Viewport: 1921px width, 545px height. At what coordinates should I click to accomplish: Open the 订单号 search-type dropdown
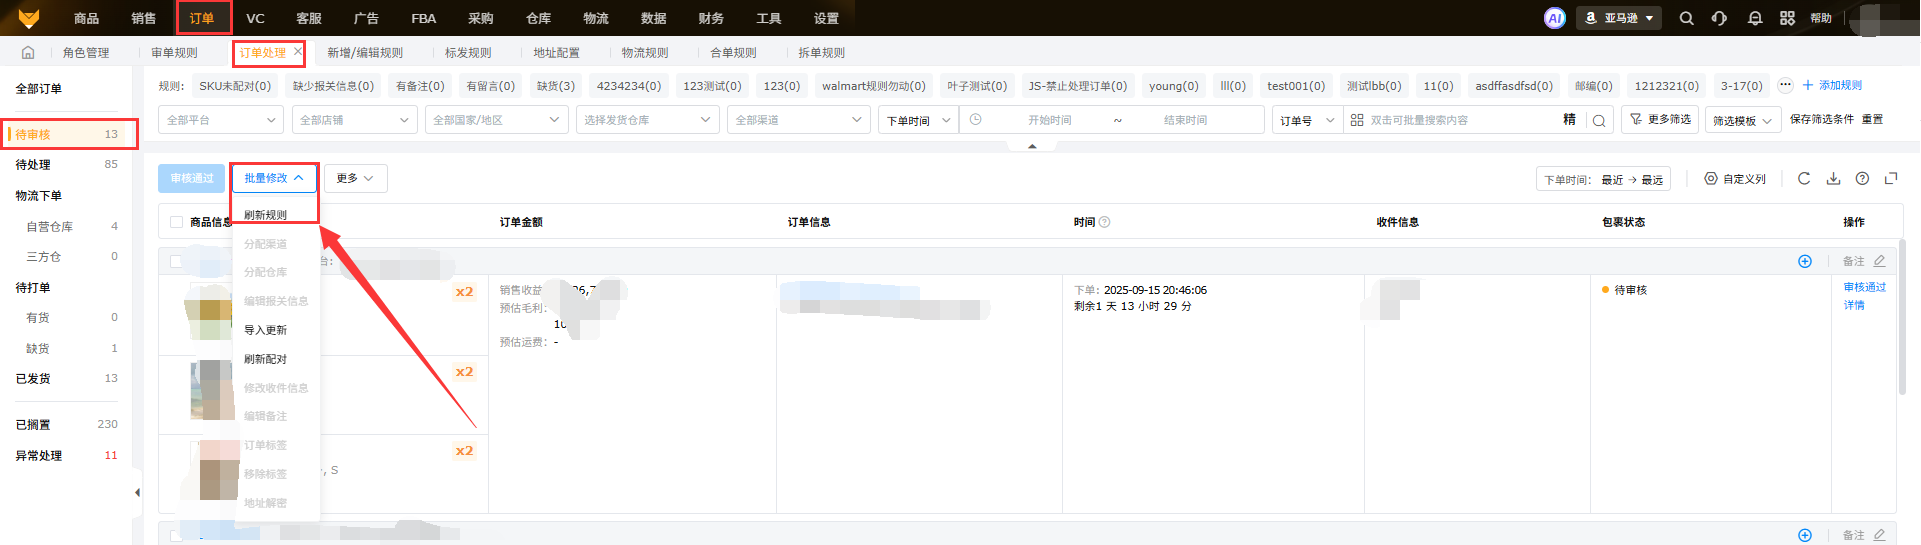point(1307,120)
